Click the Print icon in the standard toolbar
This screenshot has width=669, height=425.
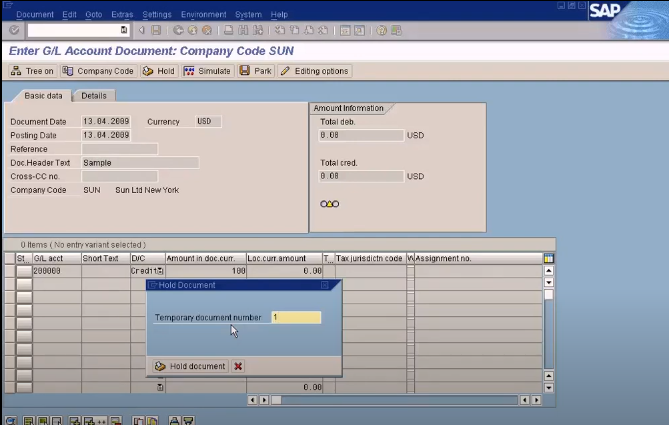pyautogui.click(x=229, y=30)
